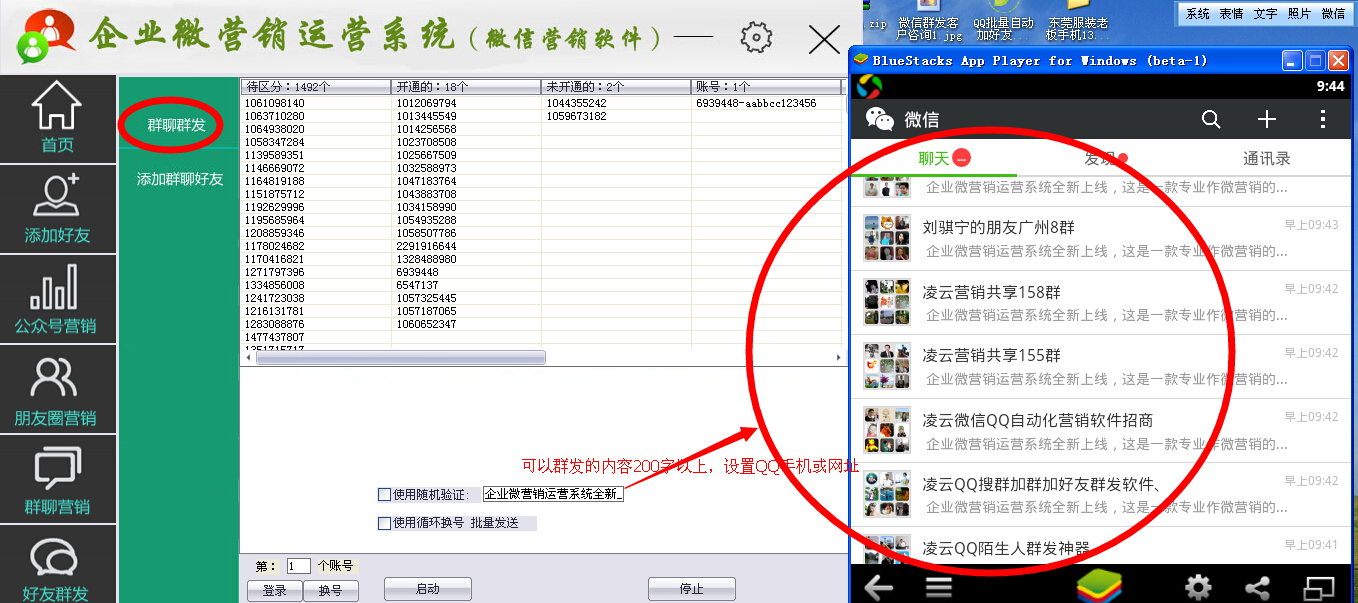Screen dimensions: 1358x603
Task: Focus the account number field after 第
Action: coord(298,566)
